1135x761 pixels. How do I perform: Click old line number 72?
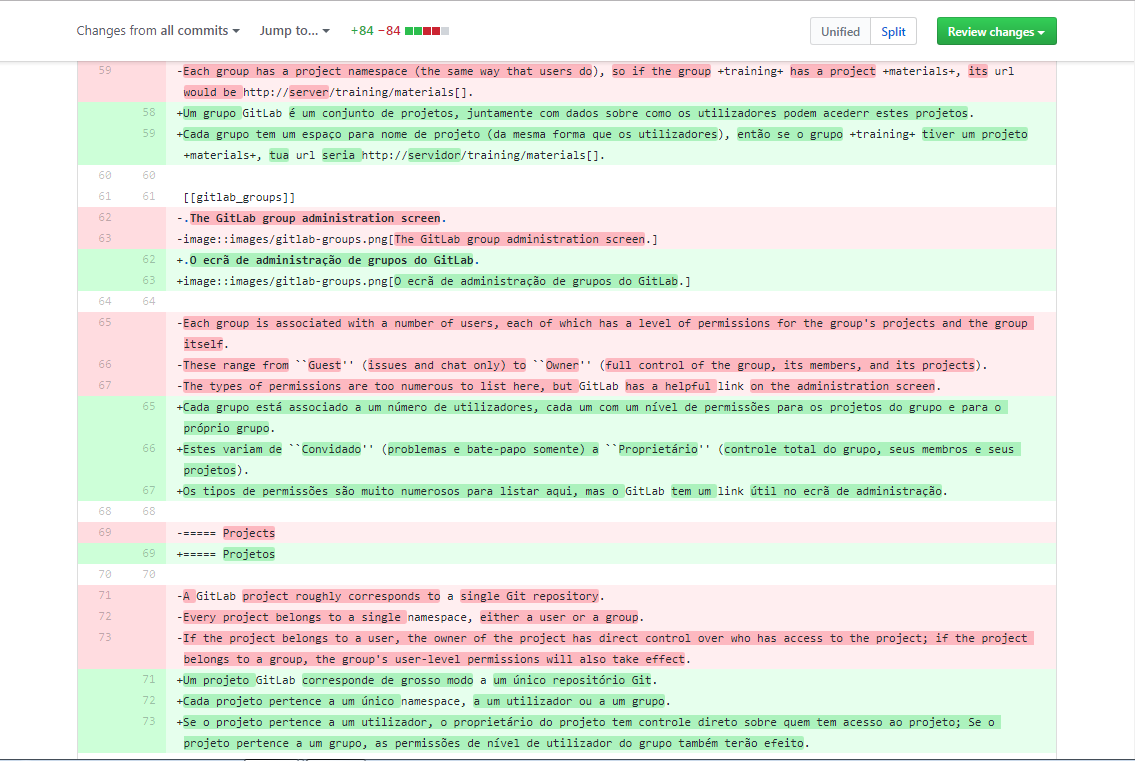[x=105, y=616]
